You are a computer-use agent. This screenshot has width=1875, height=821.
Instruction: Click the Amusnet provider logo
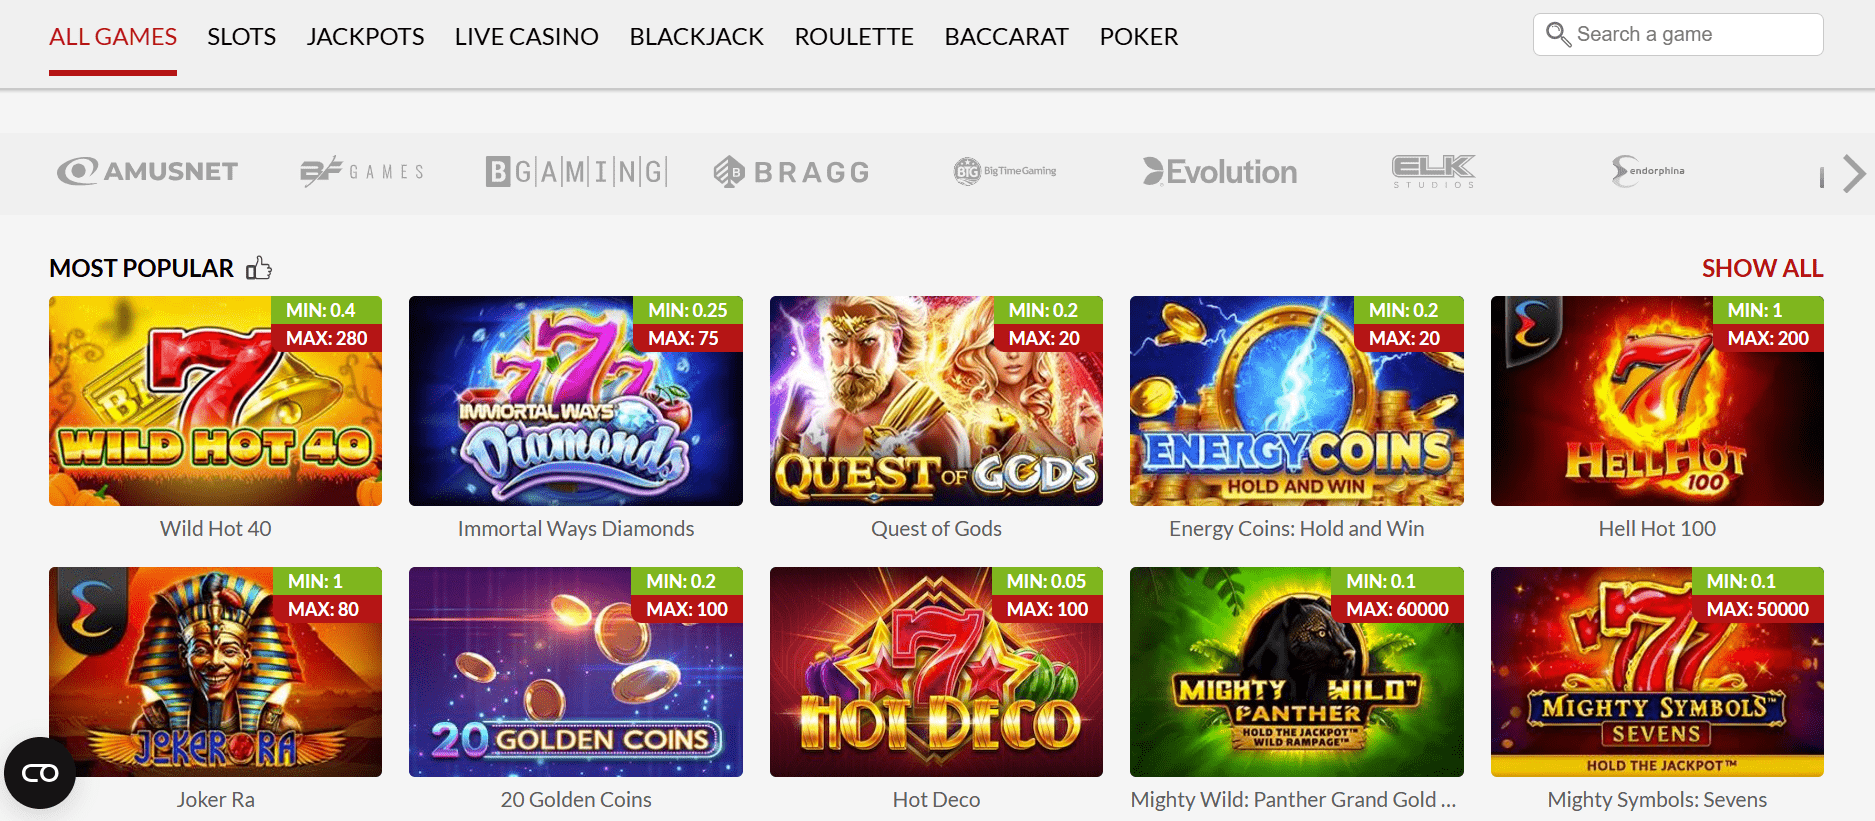pos(148,172)
